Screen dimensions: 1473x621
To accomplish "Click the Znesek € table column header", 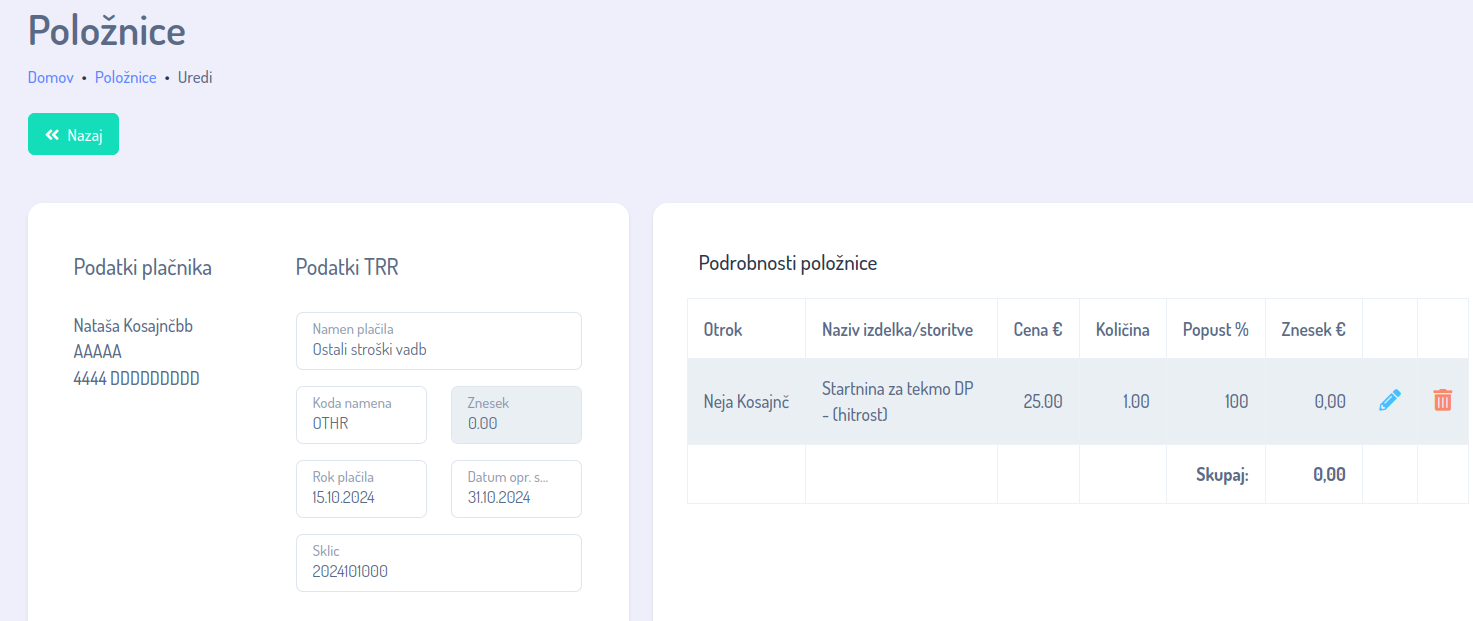I will coord(1313,329).
